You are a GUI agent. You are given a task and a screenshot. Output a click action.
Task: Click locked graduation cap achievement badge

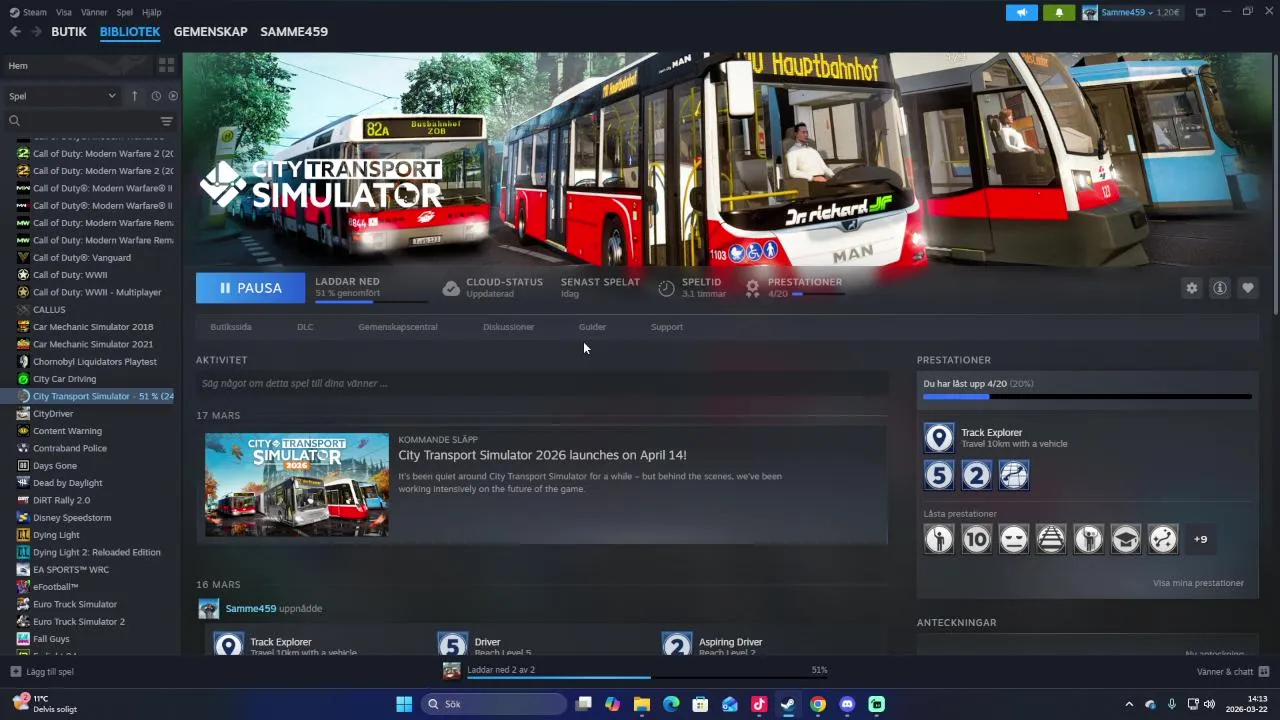(x=1126, y=539)
